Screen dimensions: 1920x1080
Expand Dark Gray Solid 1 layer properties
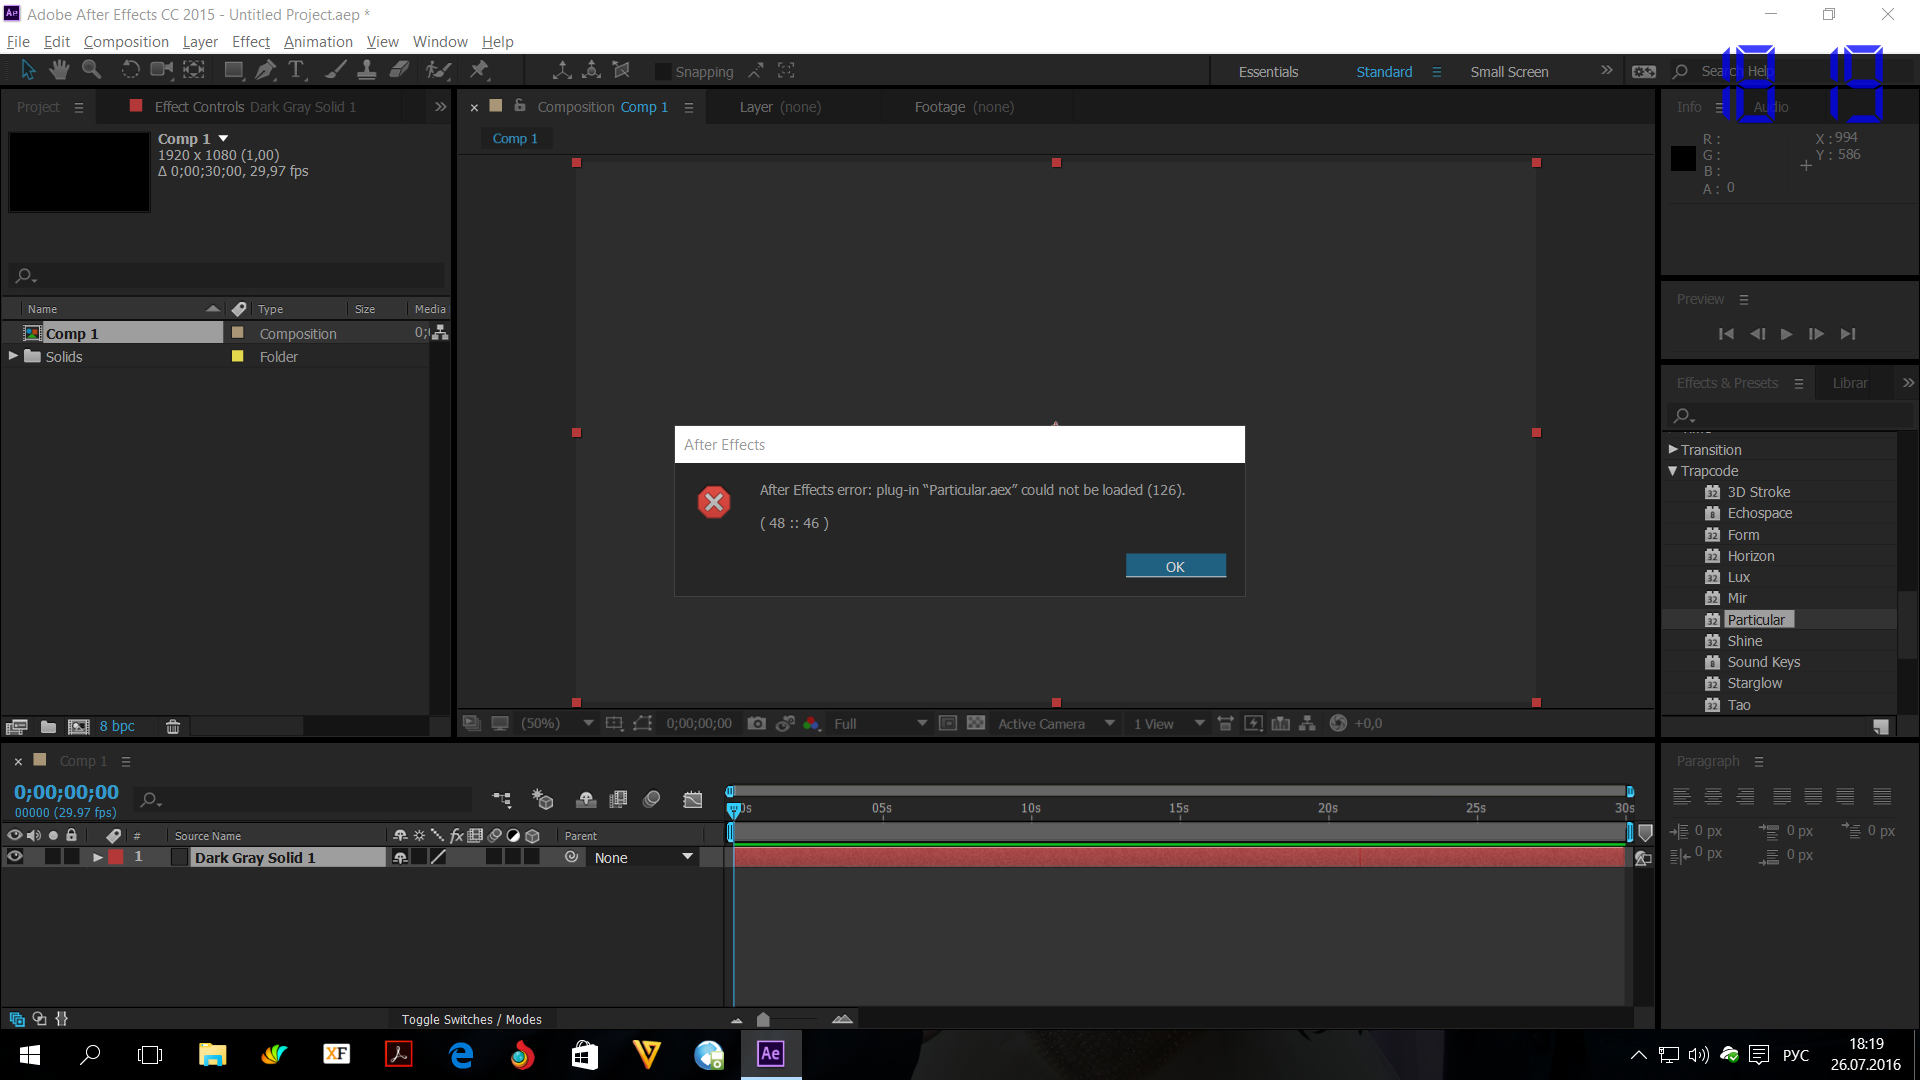coord(97,857)
